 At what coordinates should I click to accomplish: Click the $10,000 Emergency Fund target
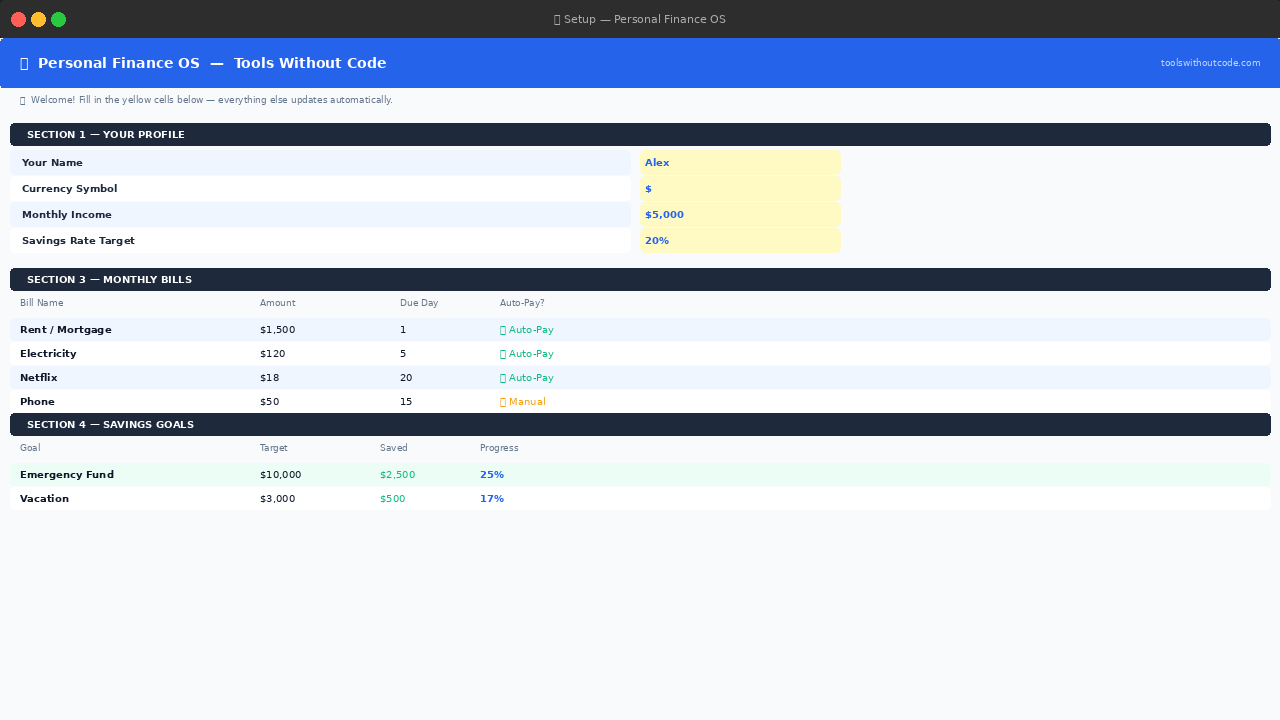280,475
